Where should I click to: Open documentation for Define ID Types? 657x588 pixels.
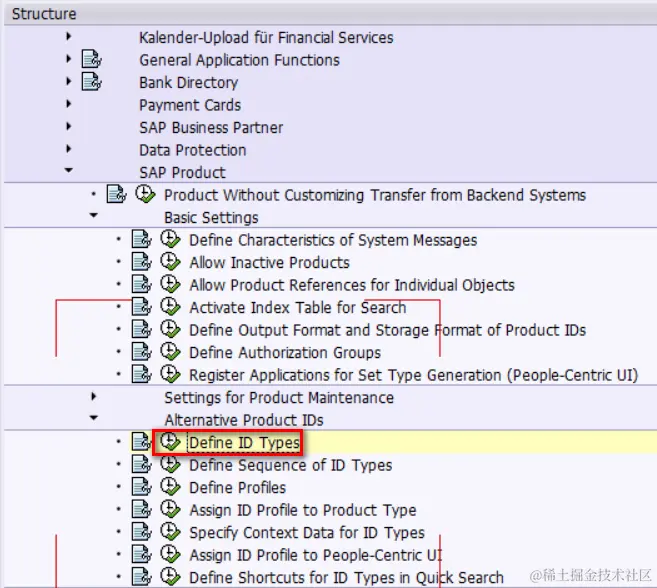142,442
